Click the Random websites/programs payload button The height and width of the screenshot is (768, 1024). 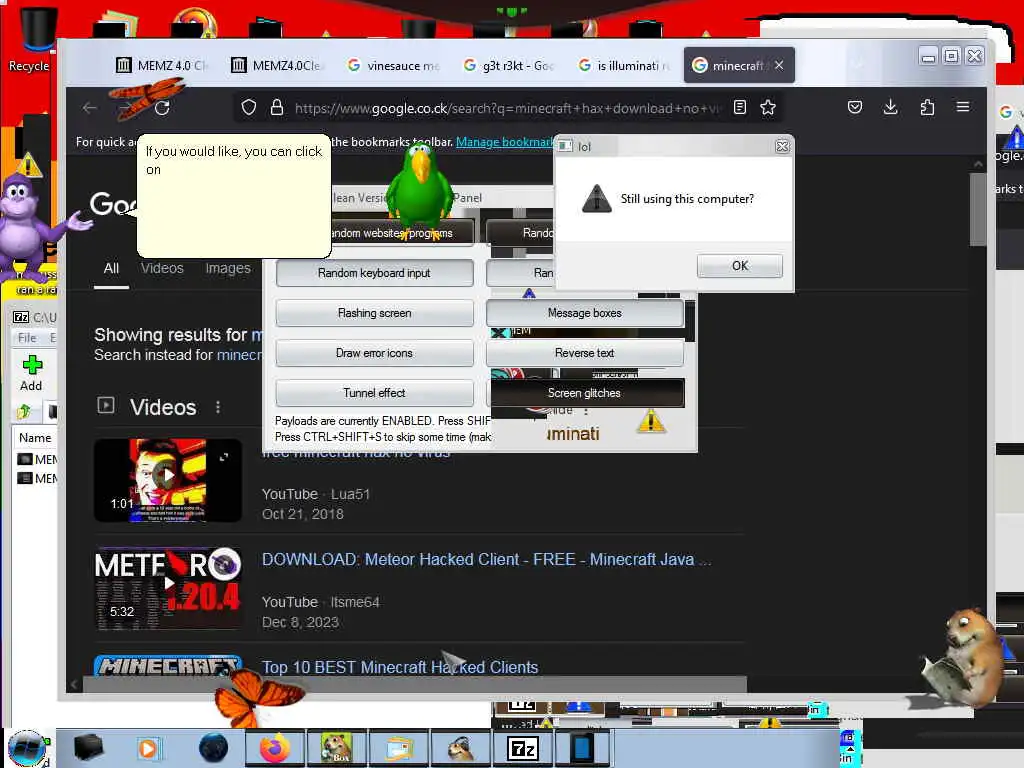[402, 233]
